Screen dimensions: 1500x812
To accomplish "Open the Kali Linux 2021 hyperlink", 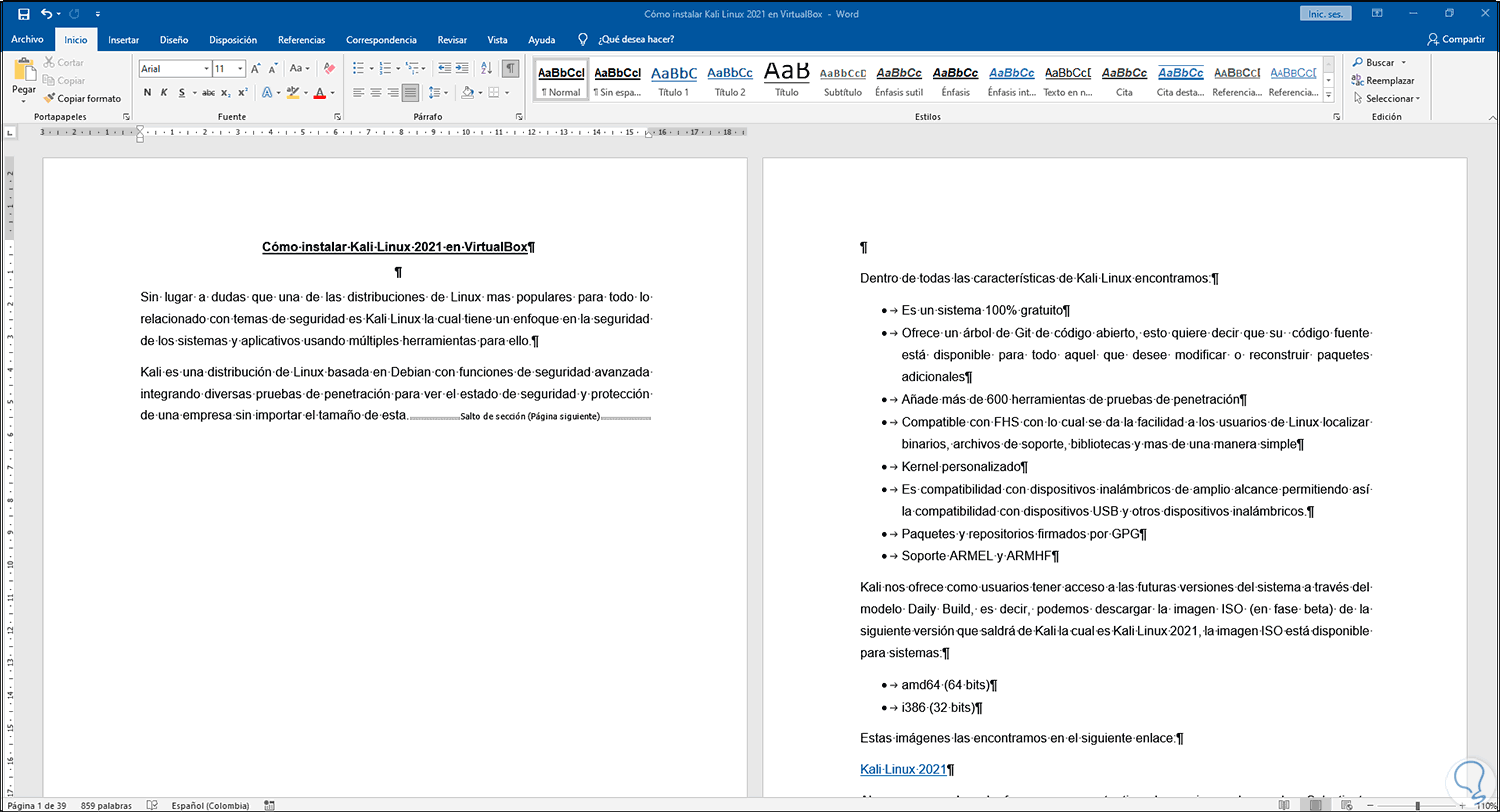I will 903,769.
